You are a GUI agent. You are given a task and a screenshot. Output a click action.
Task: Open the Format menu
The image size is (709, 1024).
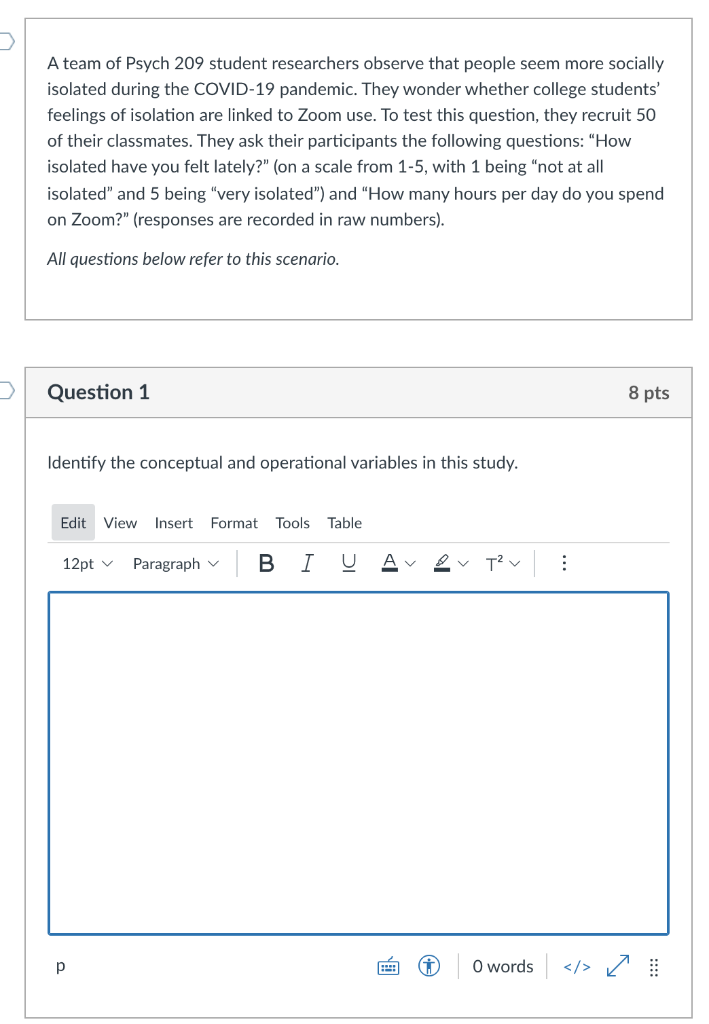pyautogui.click(x=233, y=522)
